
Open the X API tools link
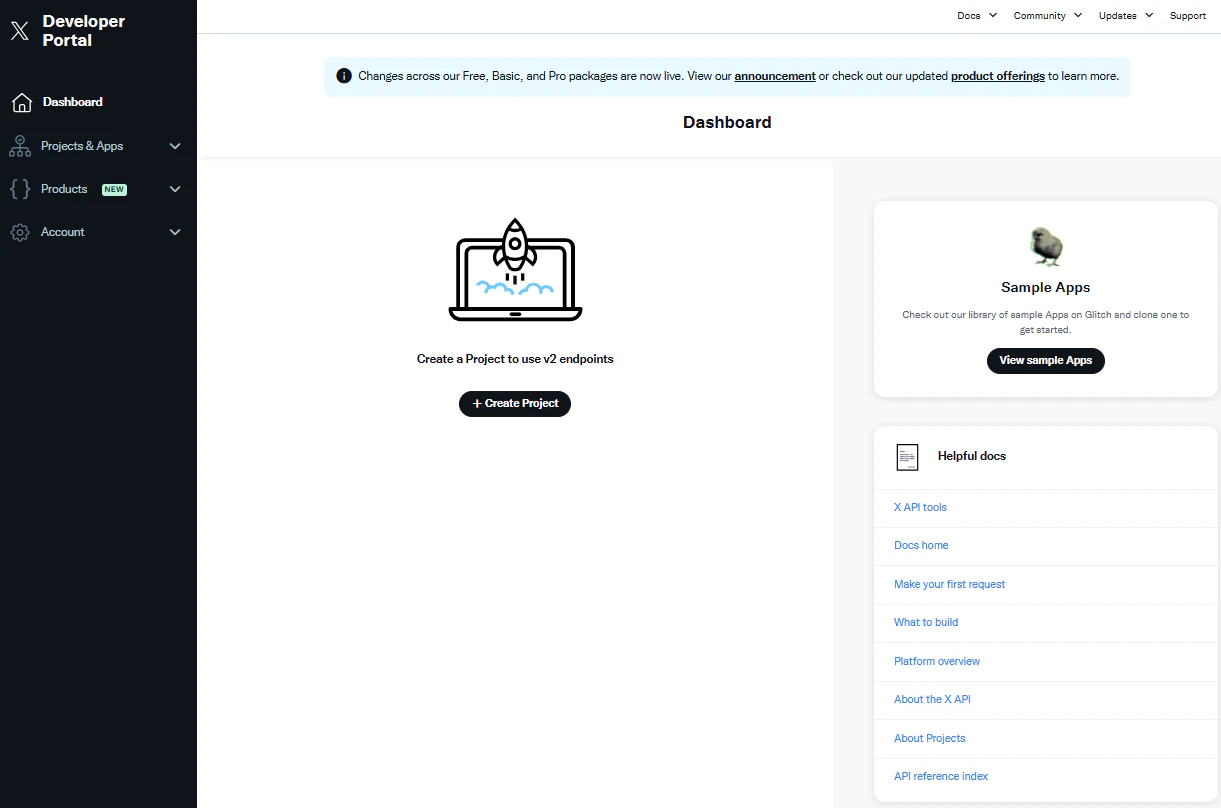[920, 507]
